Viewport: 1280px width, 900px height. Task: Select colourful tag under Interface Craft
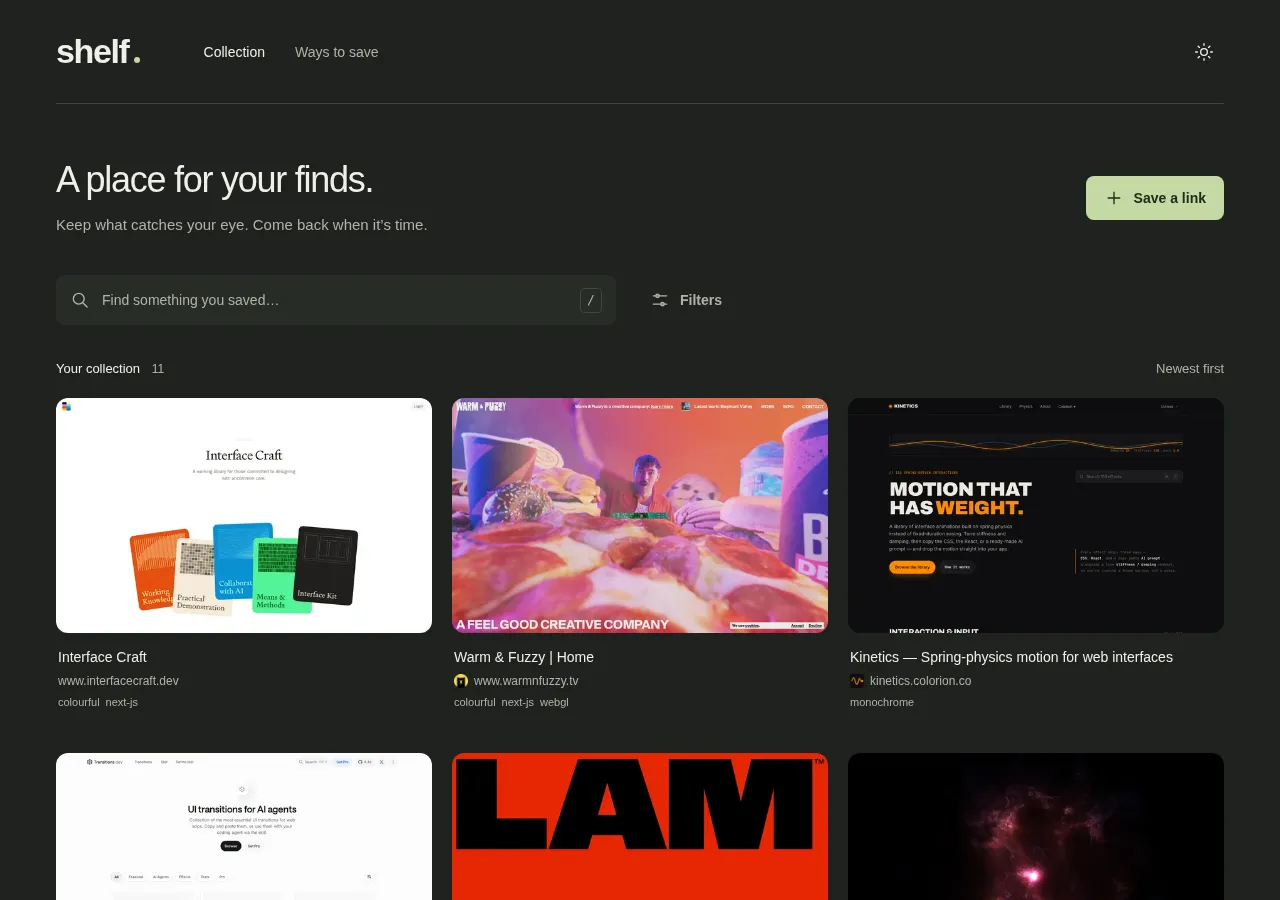coord(79,702)
